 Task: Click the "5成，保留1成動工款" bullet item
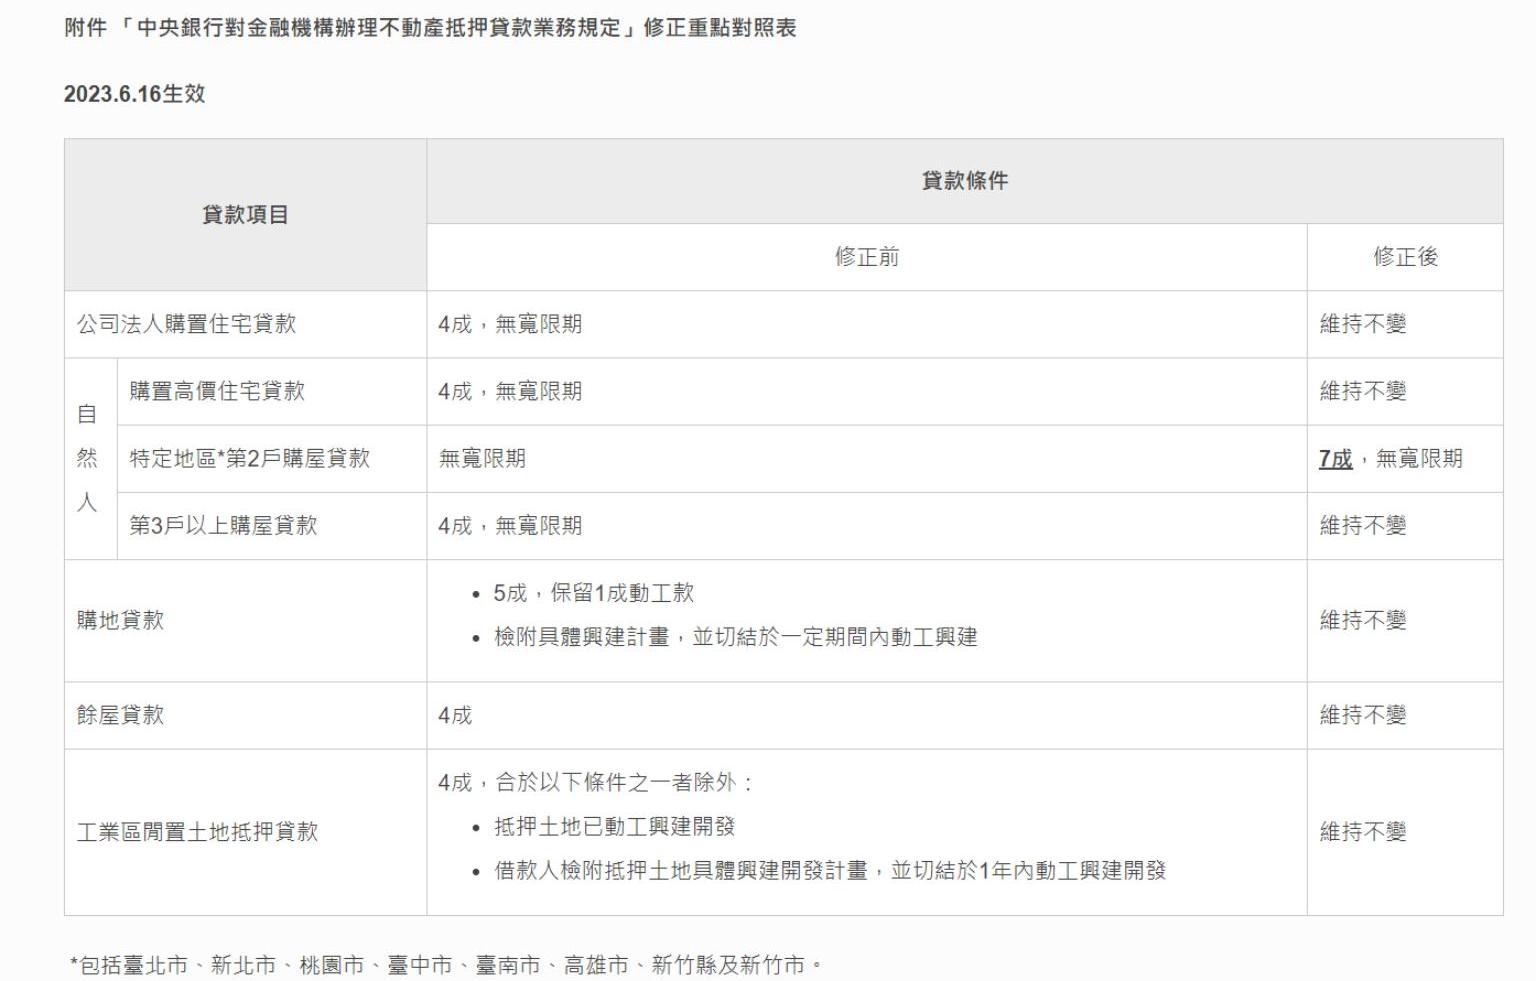pos(593,593)
